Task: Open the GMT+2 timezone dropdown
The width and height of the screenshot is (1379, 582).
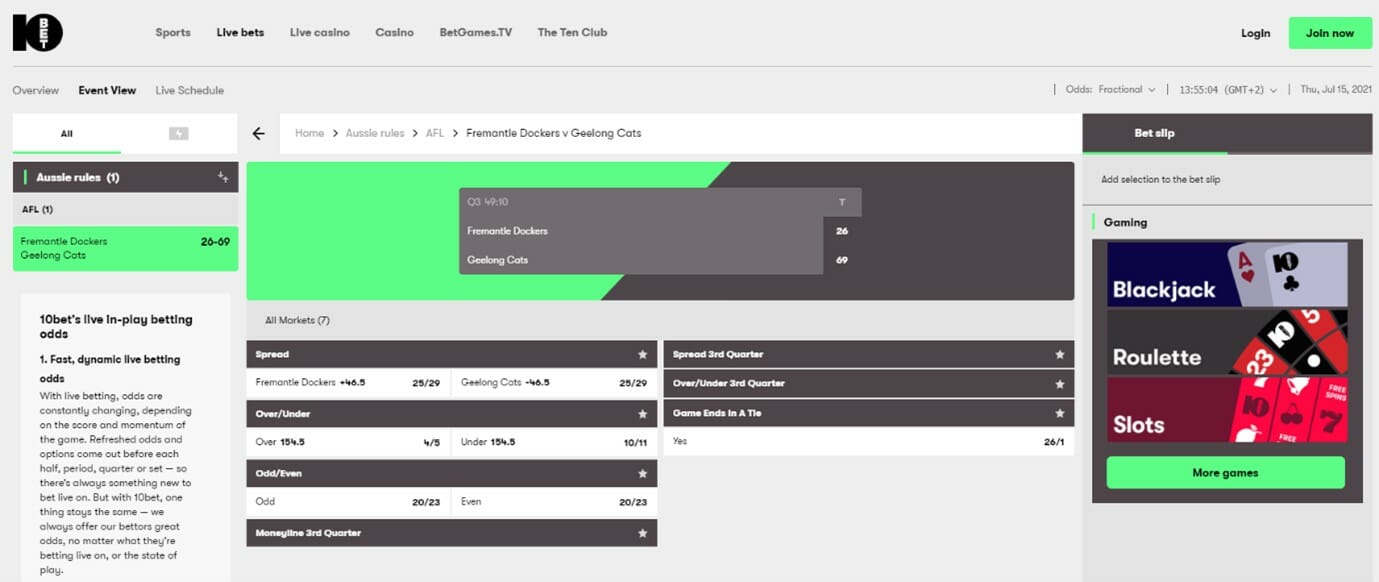Action: (x=1228, y=90)
